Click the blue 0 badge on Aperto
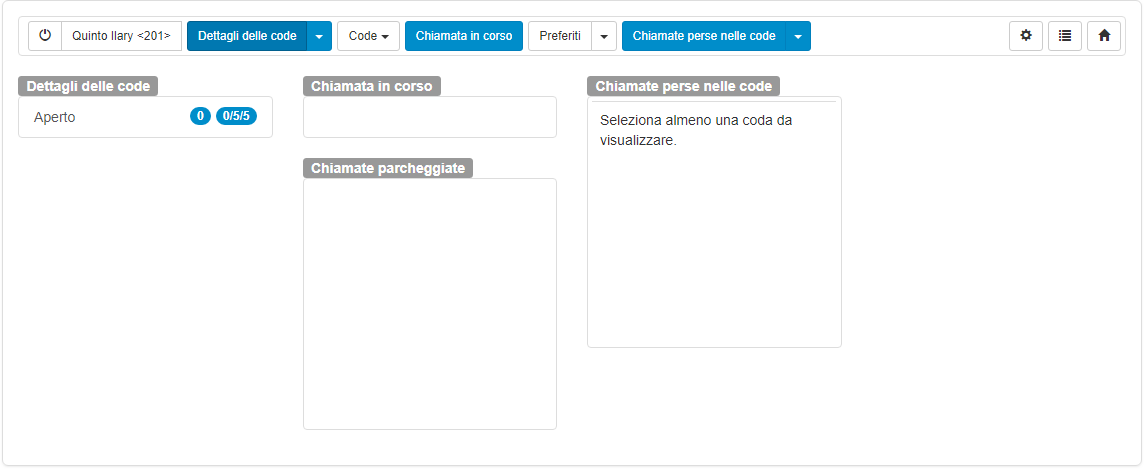This screenshot has height=471, width=1147. [200, 117]
